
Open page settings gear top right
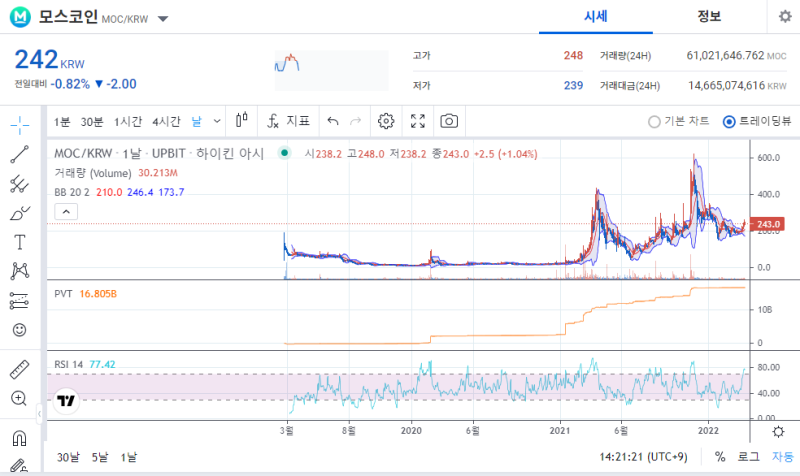point(785,16)
